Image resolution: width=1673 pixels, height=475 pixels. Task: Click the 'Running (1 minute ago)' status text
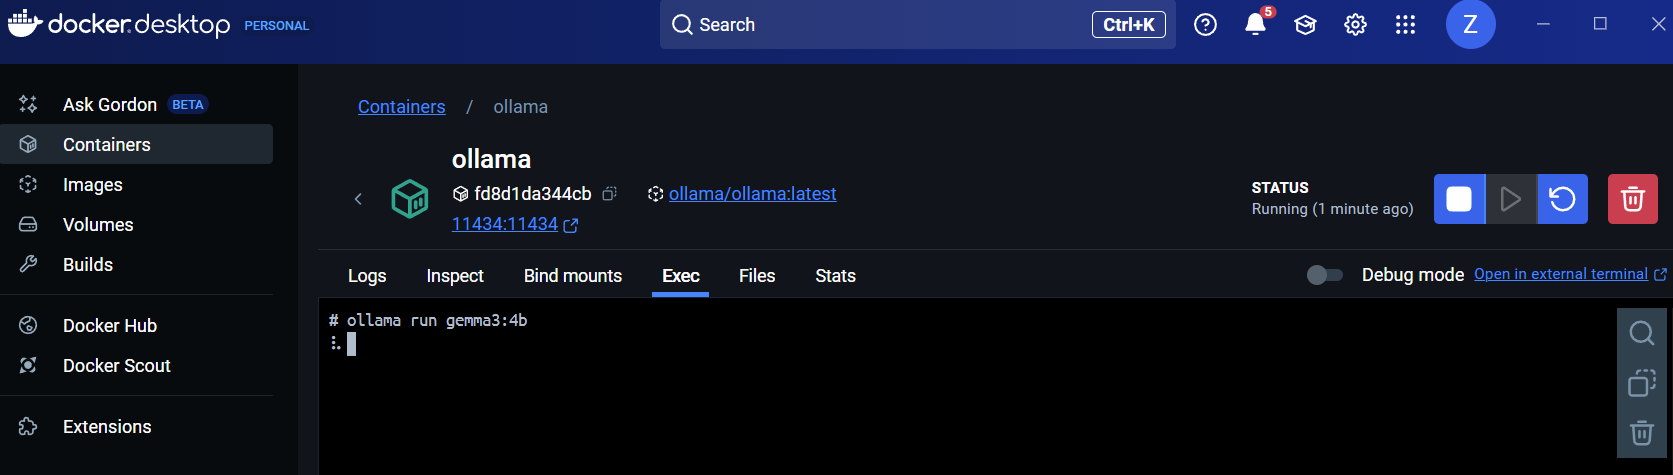tap(1332, 209)
